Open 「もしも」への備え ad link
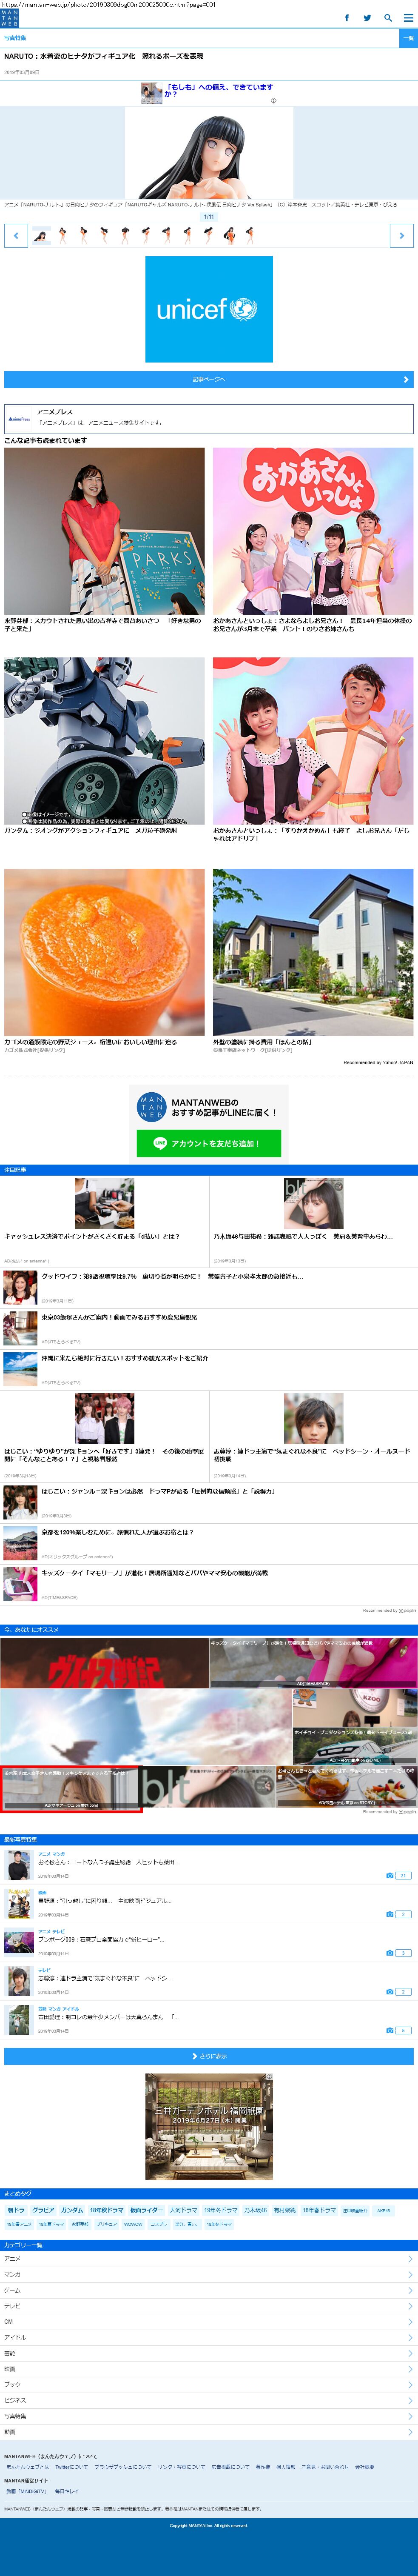 pos(219,90)
